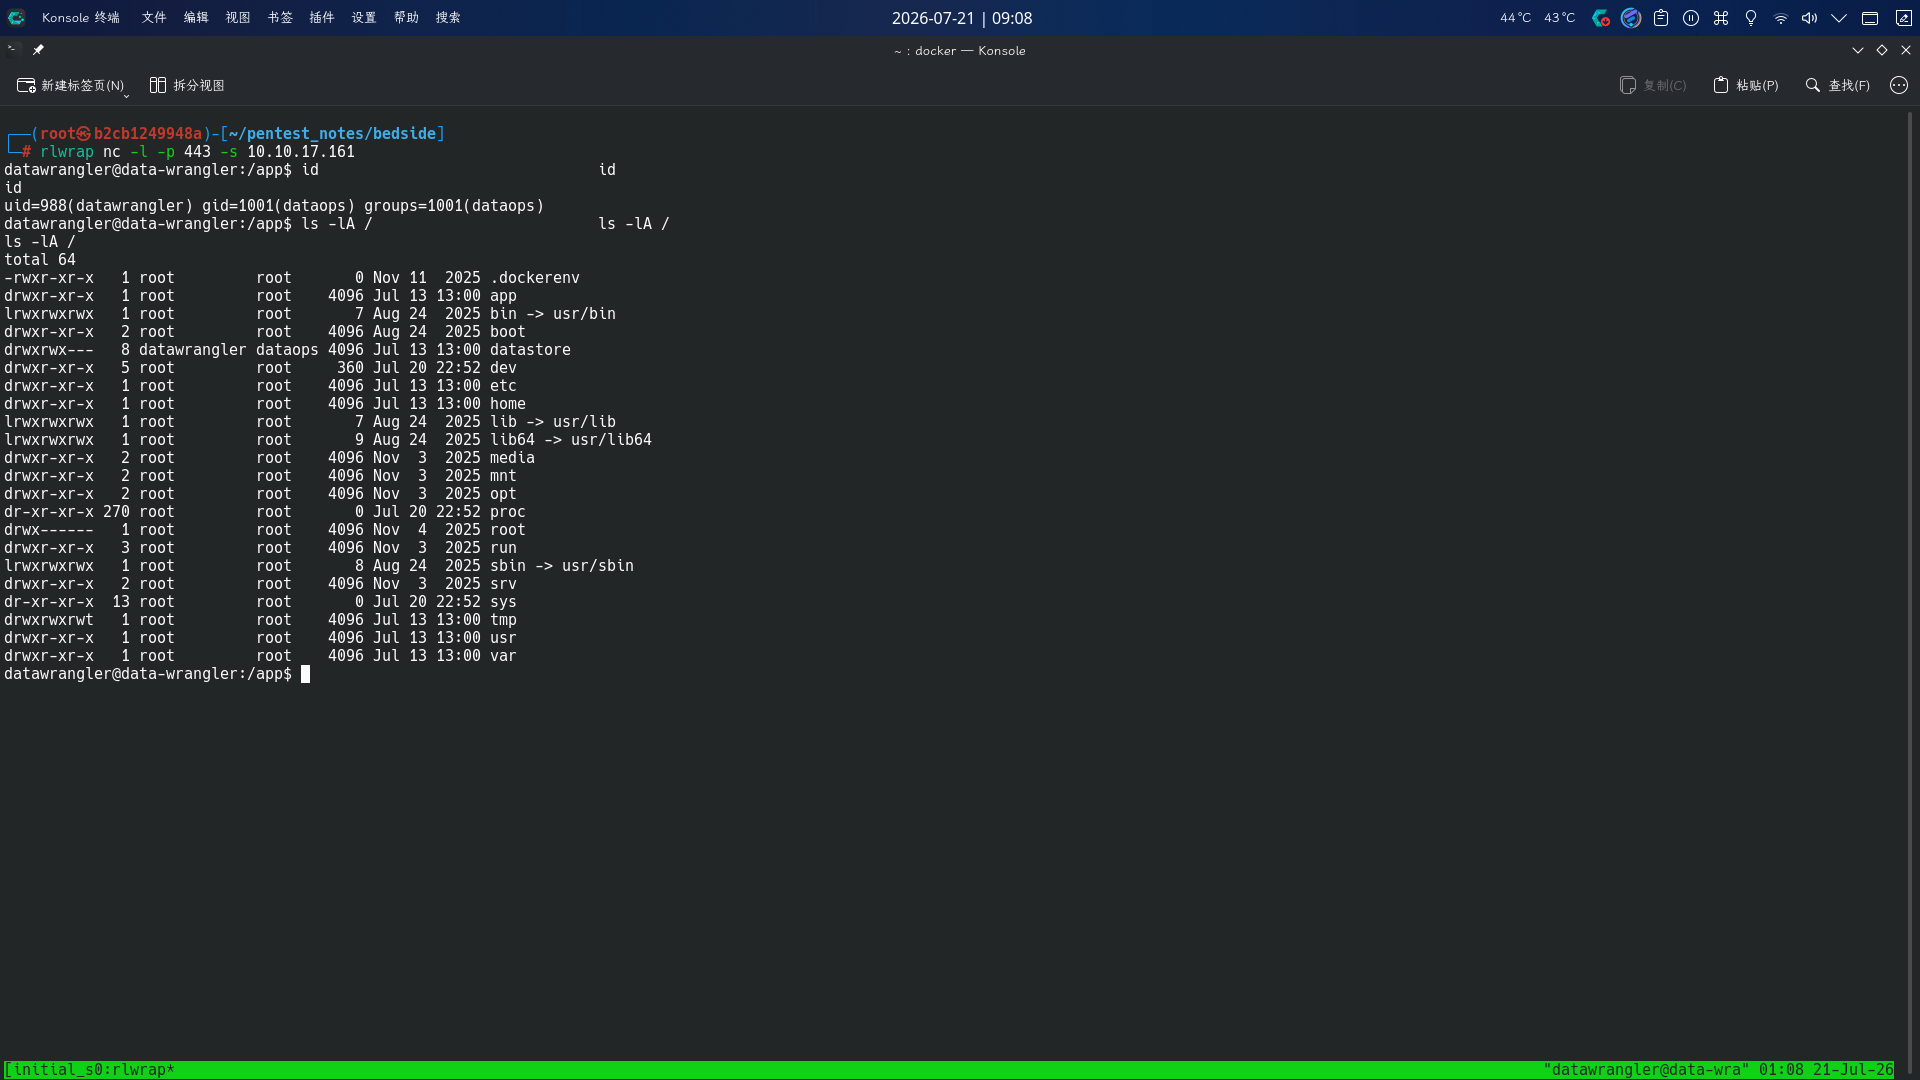Click the lightbulb tray icon
1920x1080 pixels.
tap(1751, 18)
